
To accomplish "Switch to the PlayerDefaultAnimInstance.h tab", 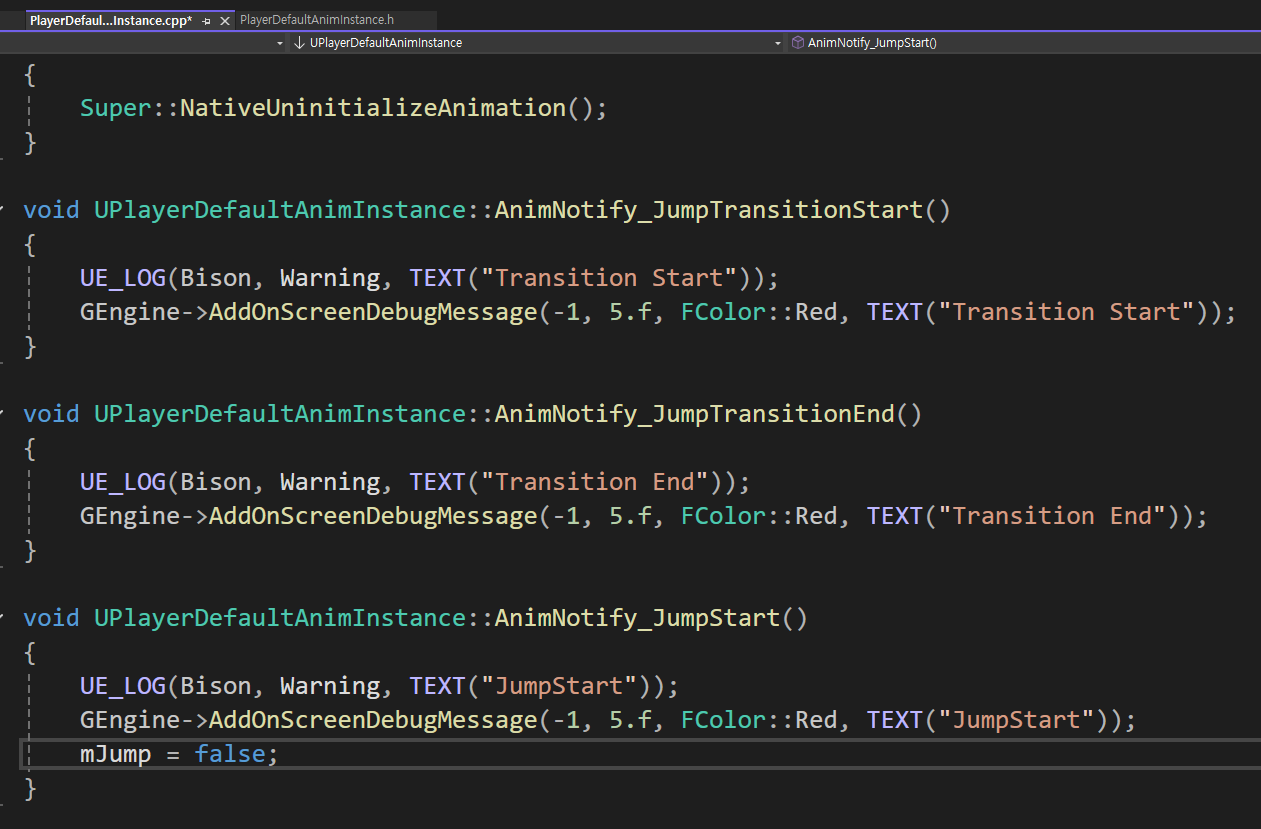I will (x=317, y=20).
